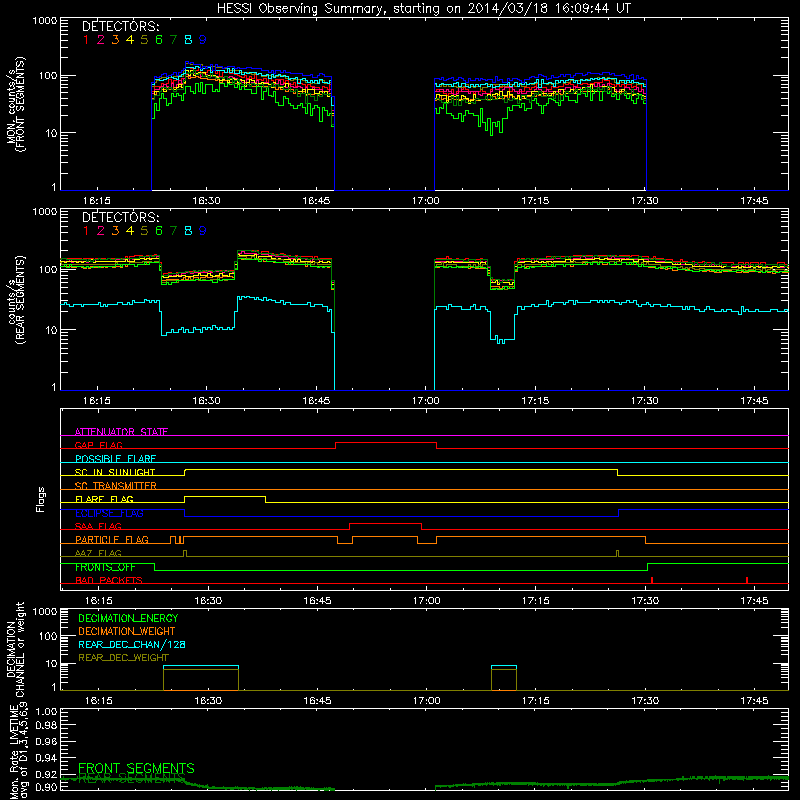800x800 pixels.
Task: Select blue detector 9 in the front segments legend
Action: (x=203, y=40)
